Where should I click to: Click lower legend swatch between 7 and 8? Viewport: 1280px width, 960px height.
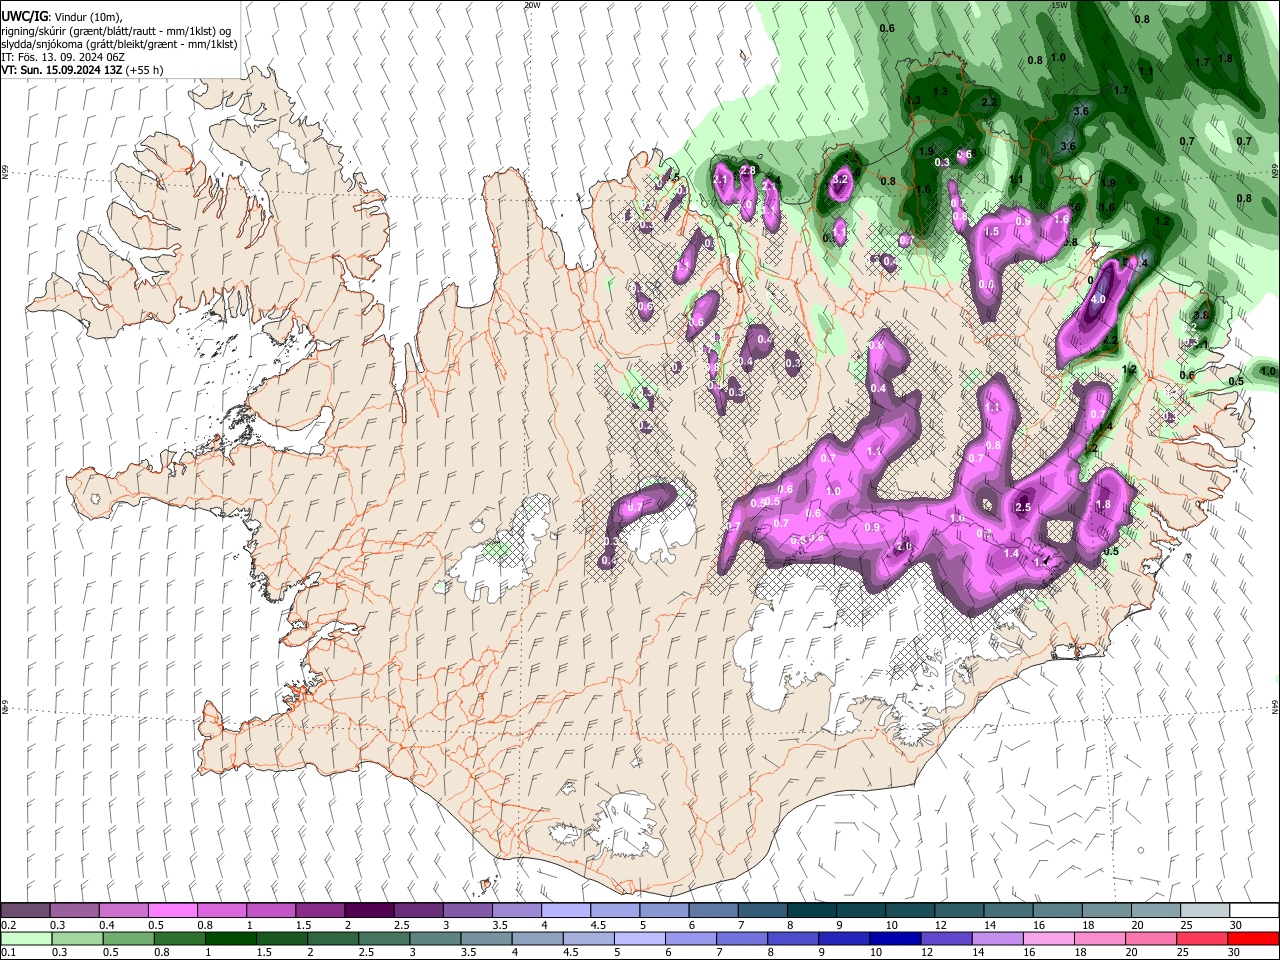pyautogui.click(x=743, y=938)
